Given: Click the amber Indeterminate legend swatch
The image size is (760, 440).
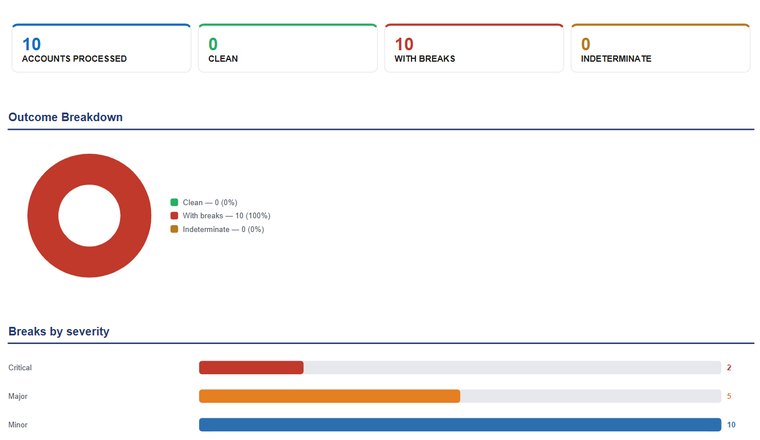Looking at the screenshot, I should point(174,229).
